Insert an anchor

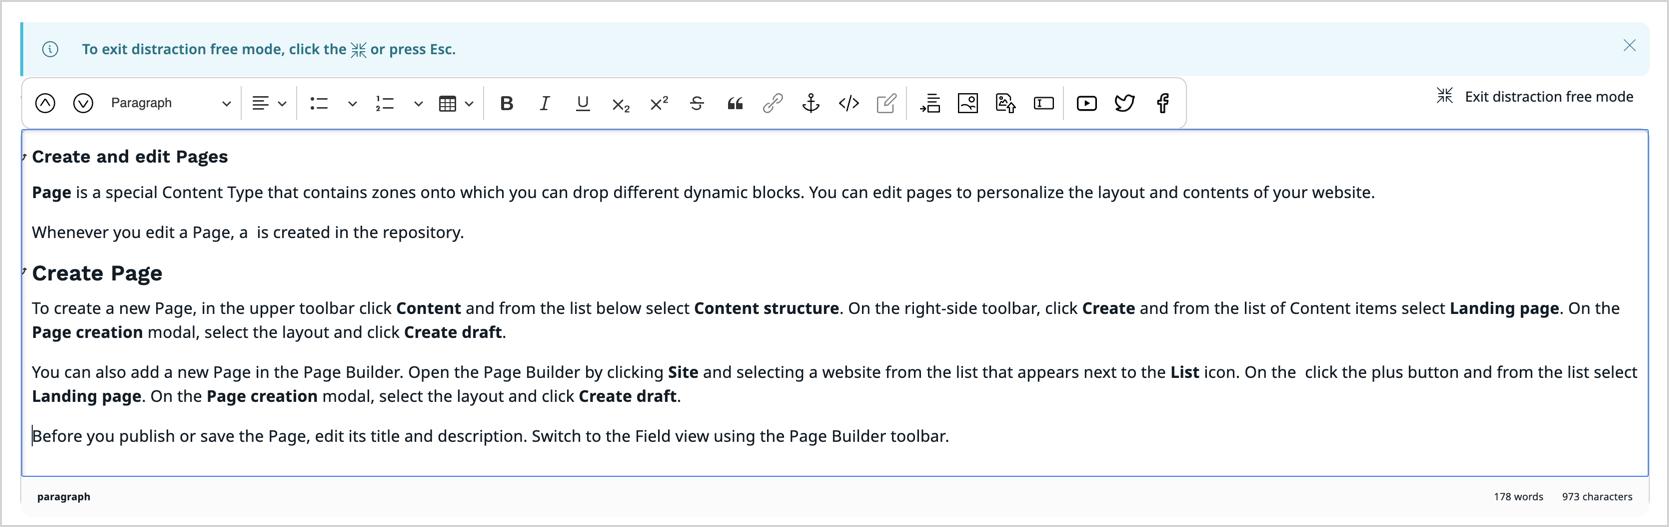click(x=811, y=103)
